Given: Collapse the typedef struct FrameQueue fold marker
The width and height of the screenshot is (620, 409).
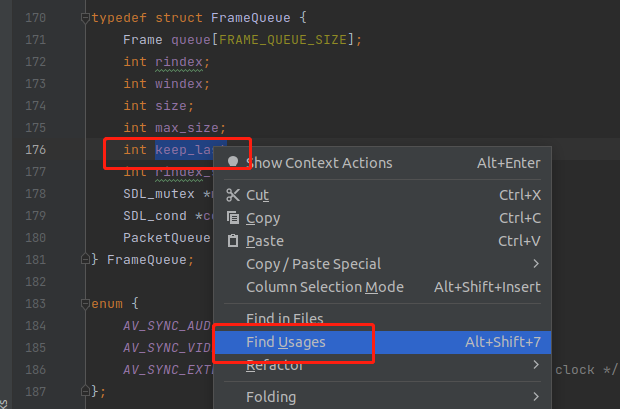Looking at the screenshot, I should (86, 18).
